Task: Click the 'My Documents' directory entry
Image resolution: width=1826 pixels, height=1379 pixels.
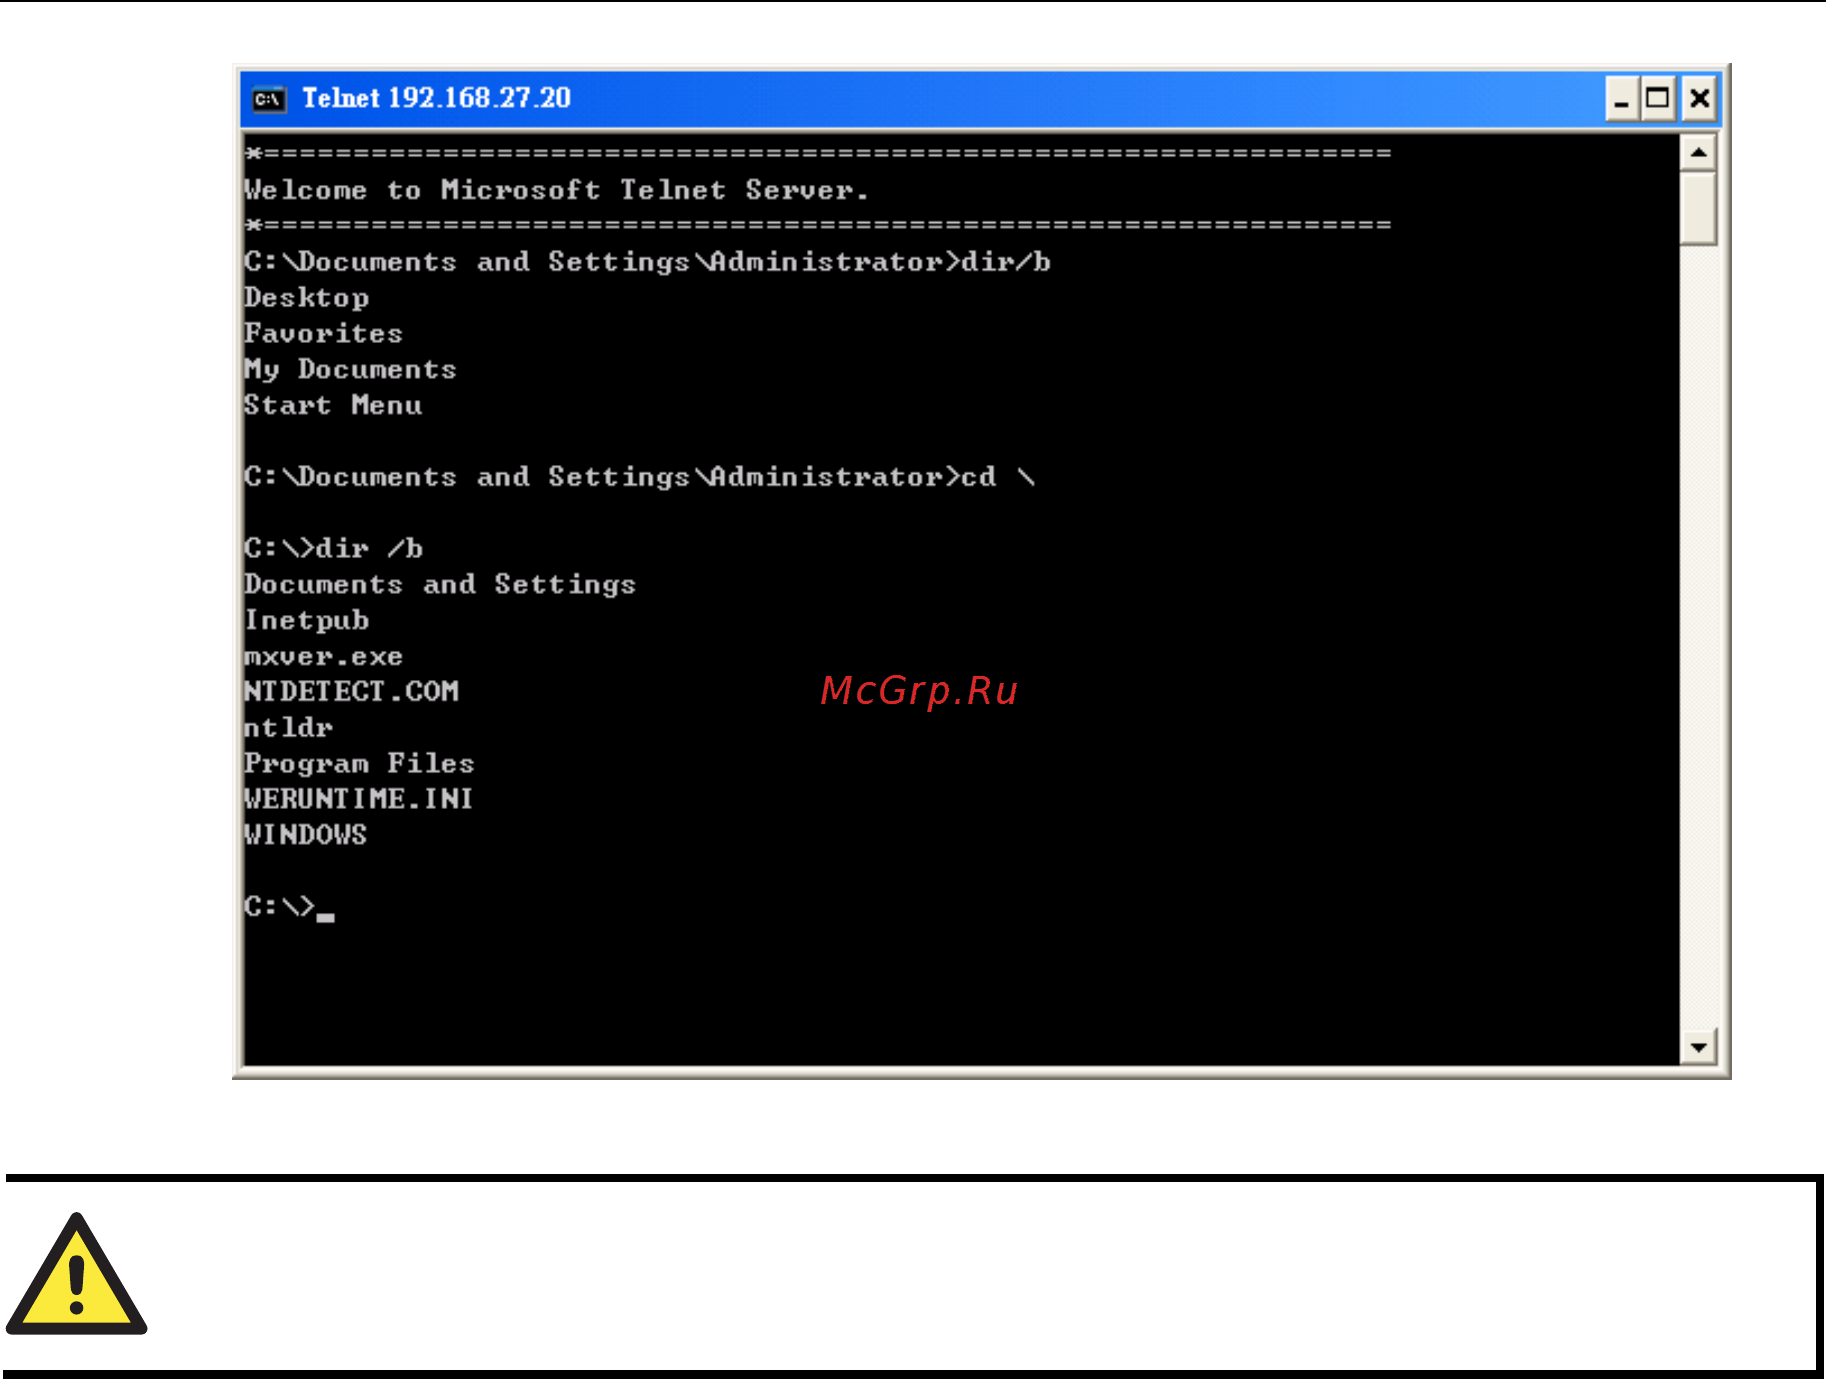Action: (x=350, y=370)
